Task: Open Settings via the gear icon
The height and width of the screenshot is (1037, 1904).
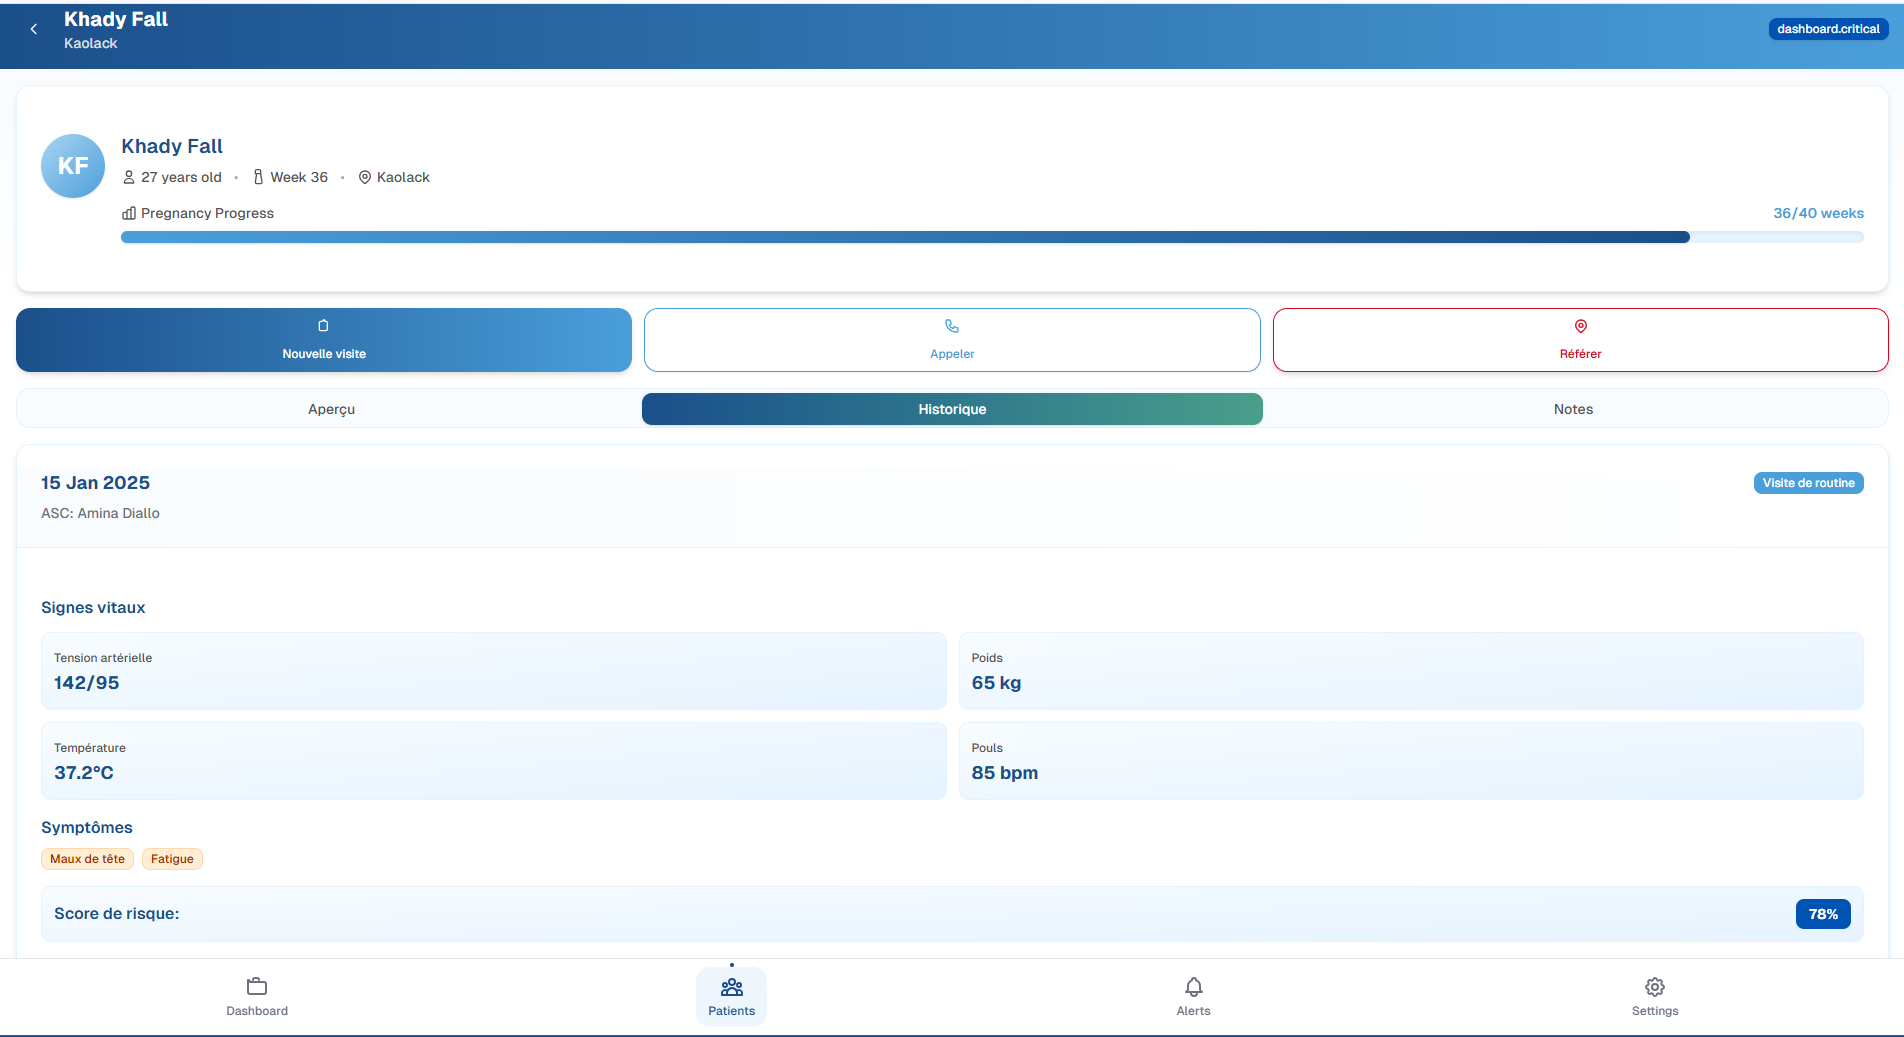Action: [x=1654, y=986]
